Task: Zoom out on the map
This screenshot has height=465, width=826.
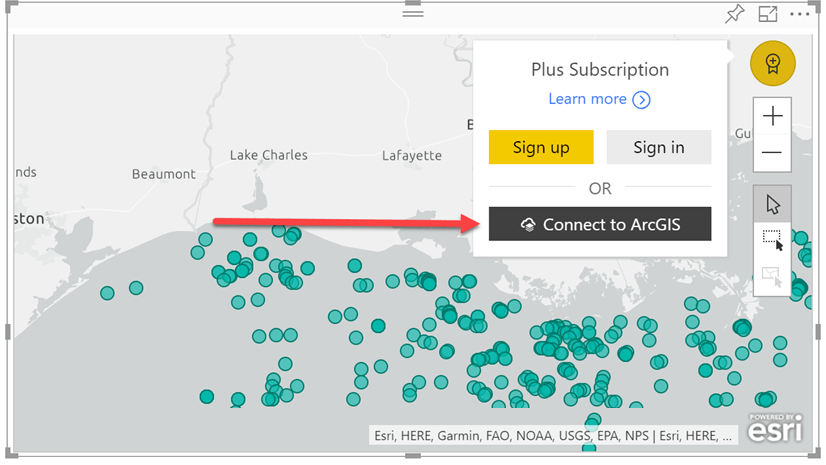Action: click(772, 153)
